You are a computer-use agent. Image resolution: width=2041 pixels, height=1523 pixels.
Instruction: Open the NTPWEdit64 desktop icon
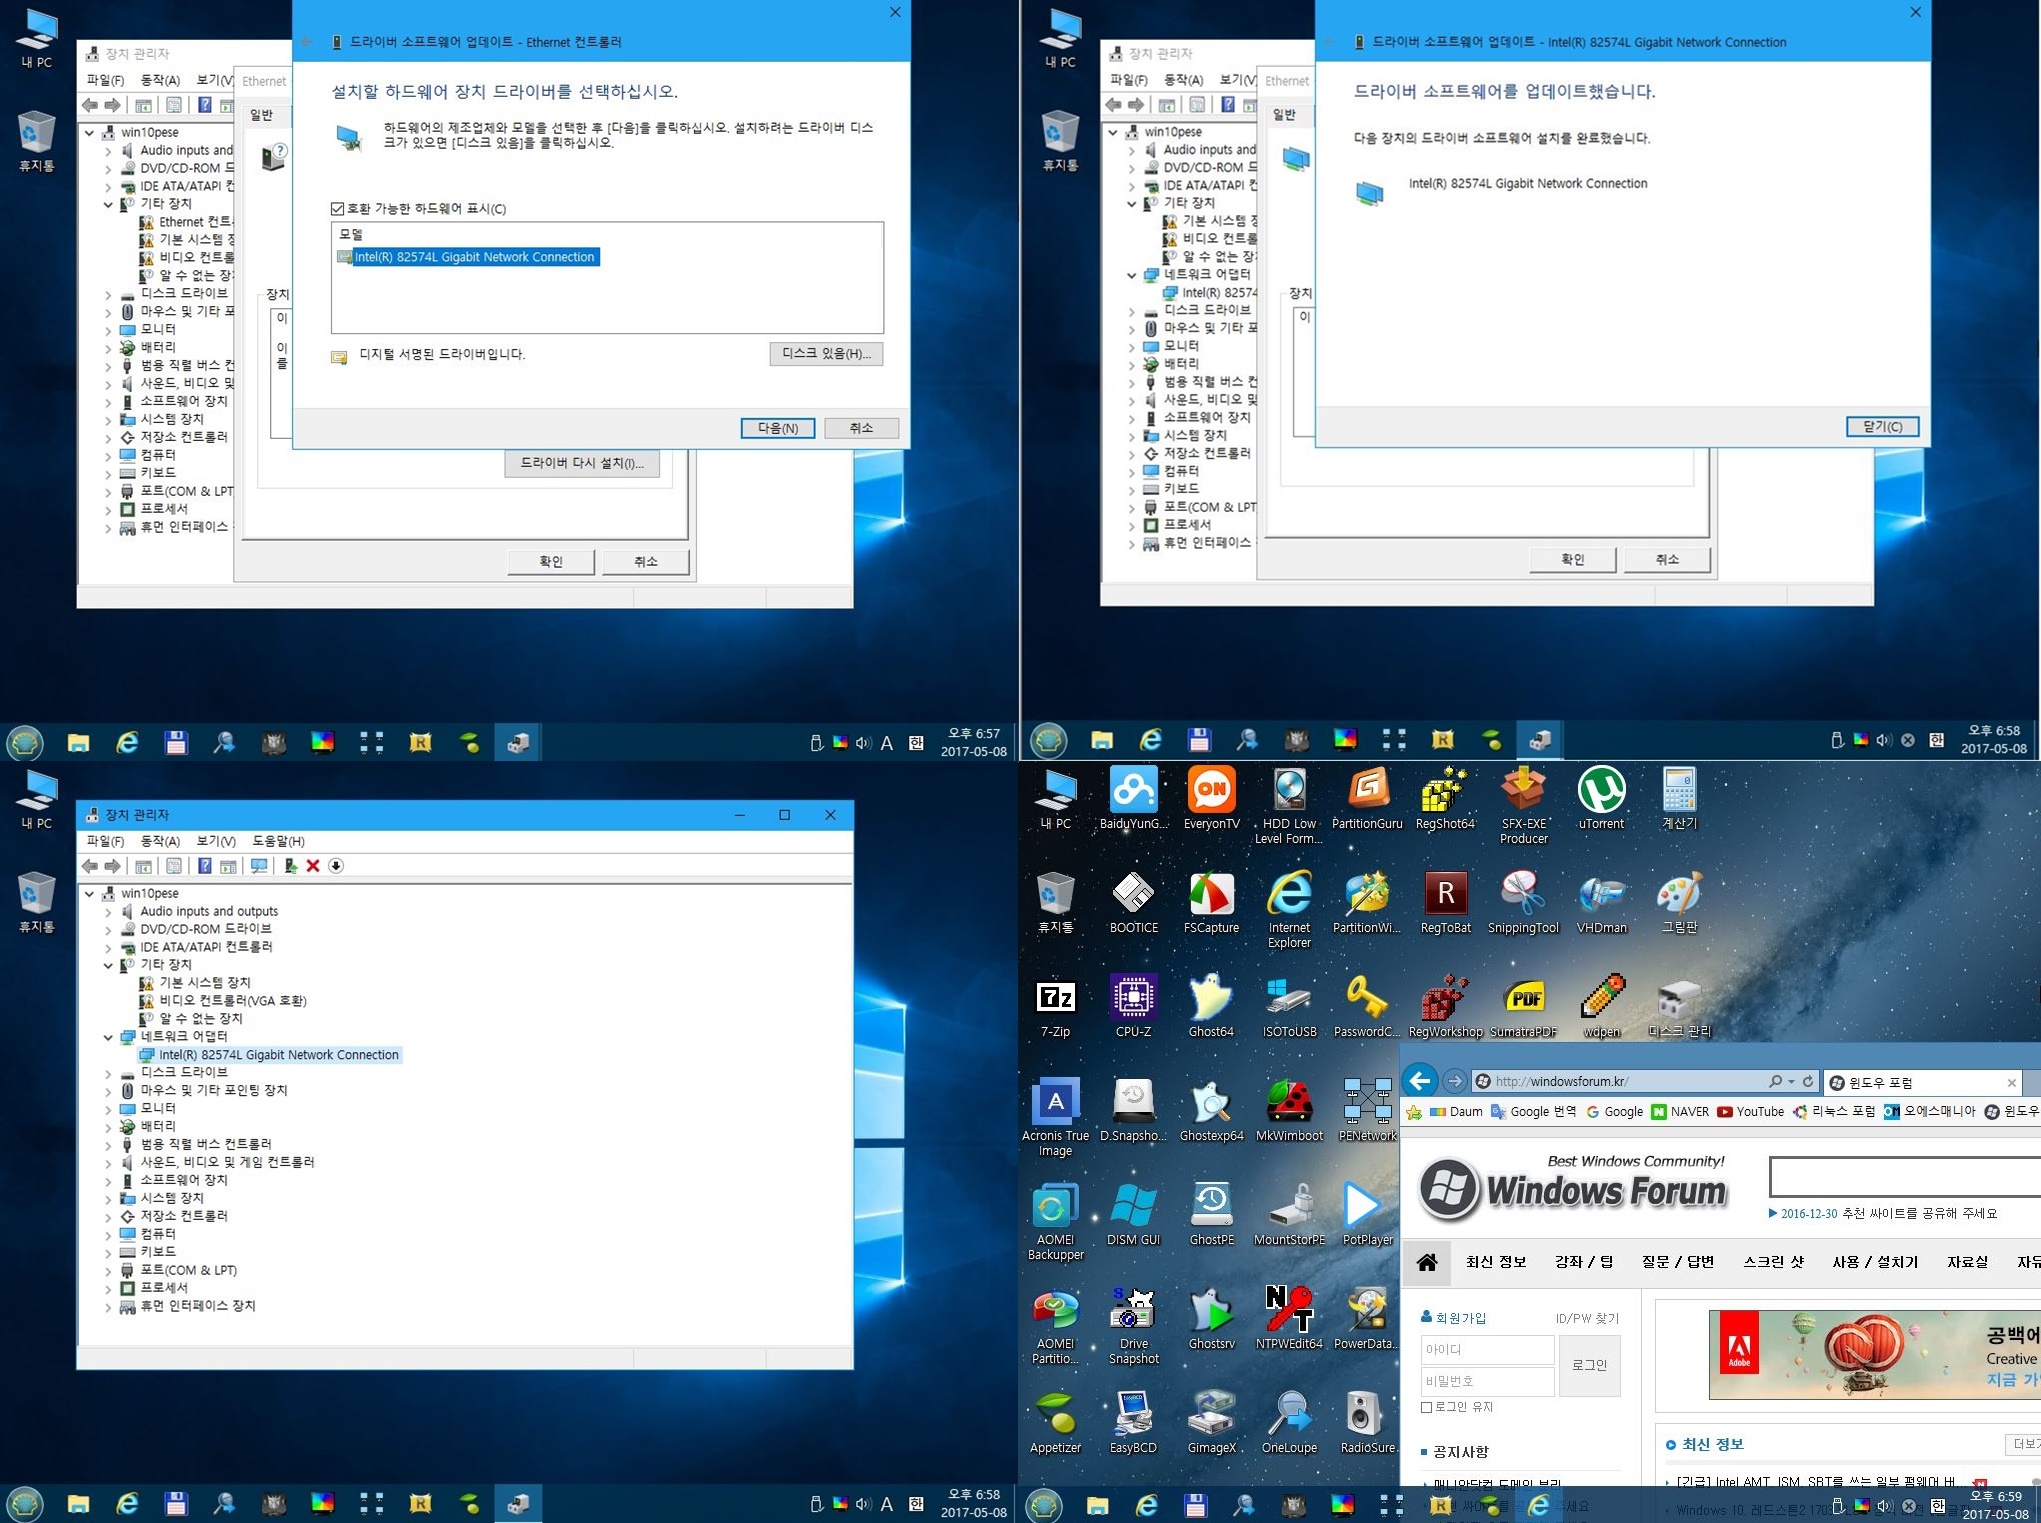[1289, 1318]
